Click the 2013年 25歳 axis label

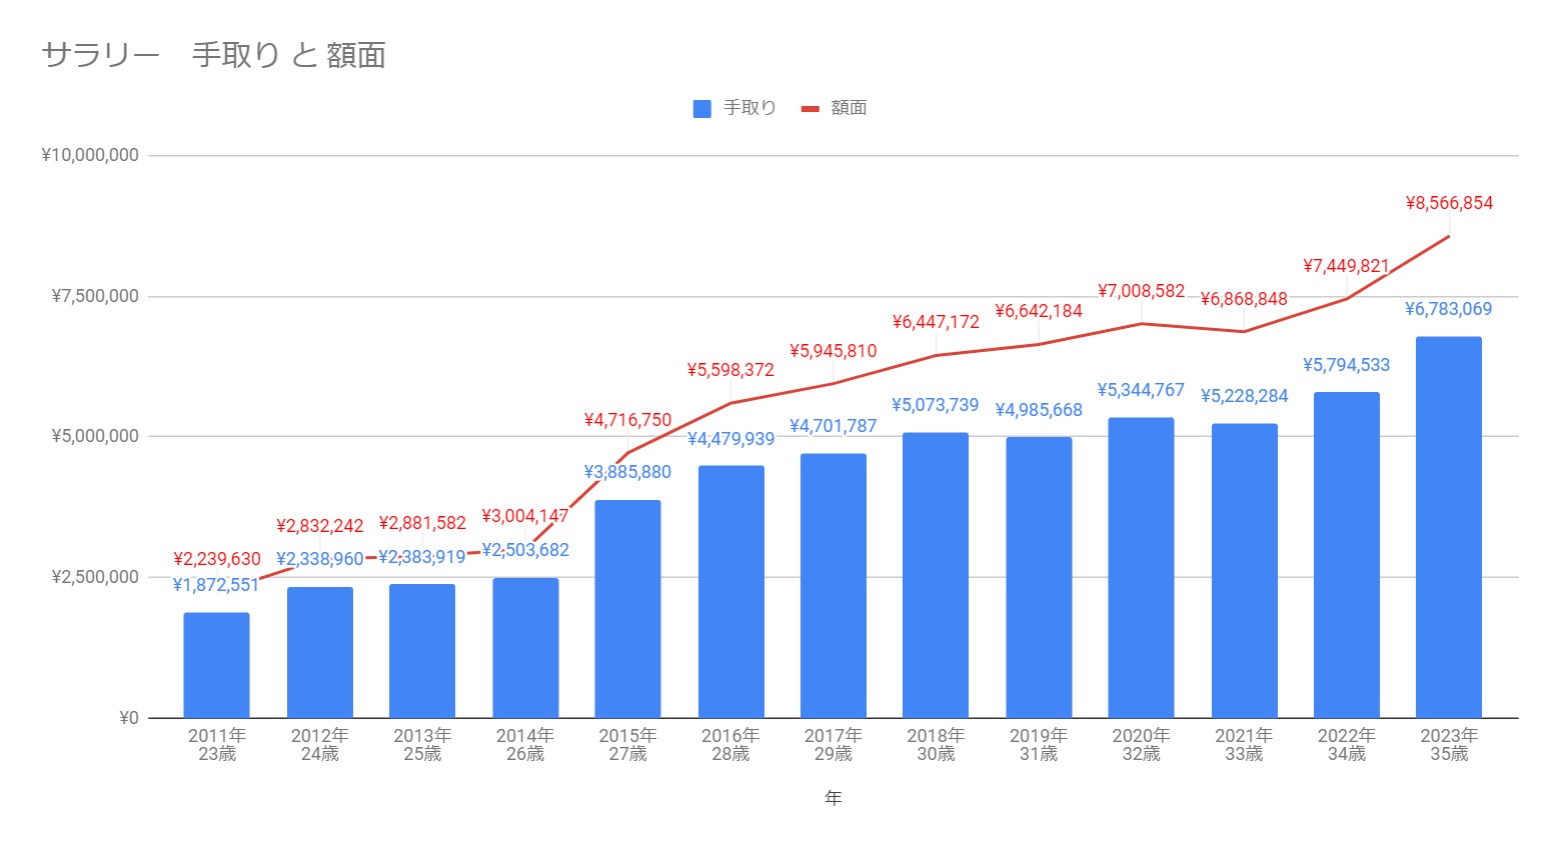[422, 745]
